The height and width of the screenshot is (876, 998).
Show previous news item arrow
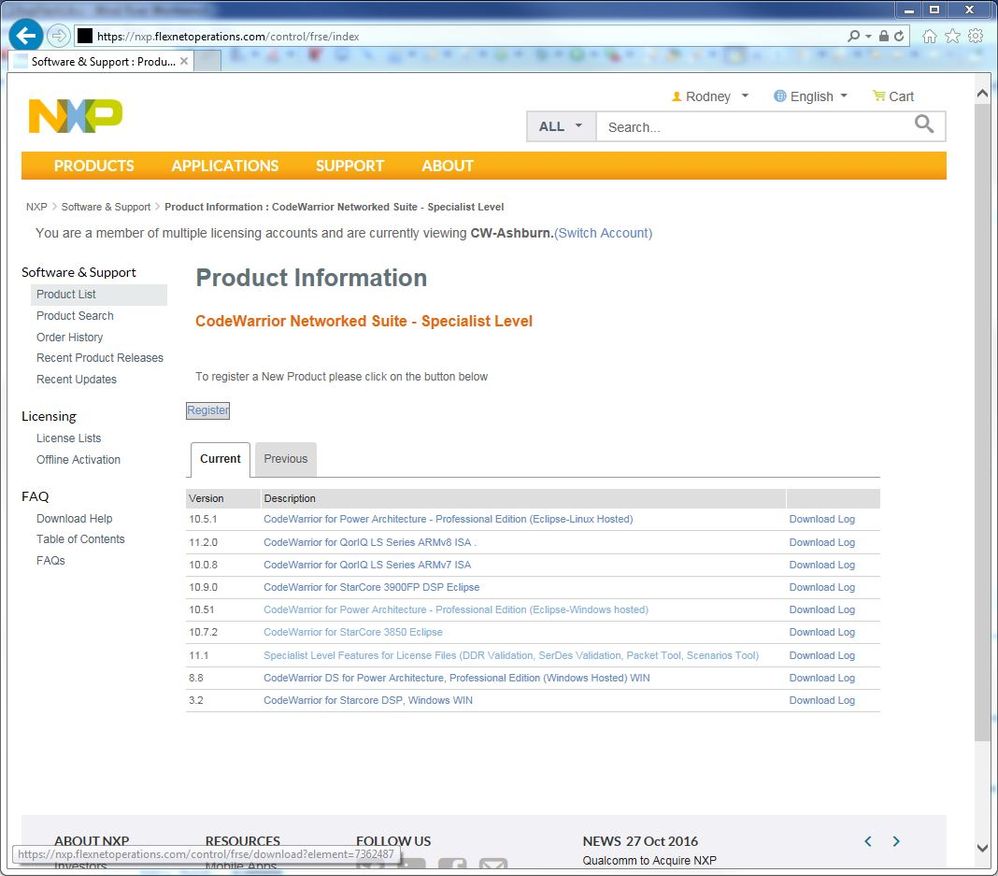(x=868, y=842)
